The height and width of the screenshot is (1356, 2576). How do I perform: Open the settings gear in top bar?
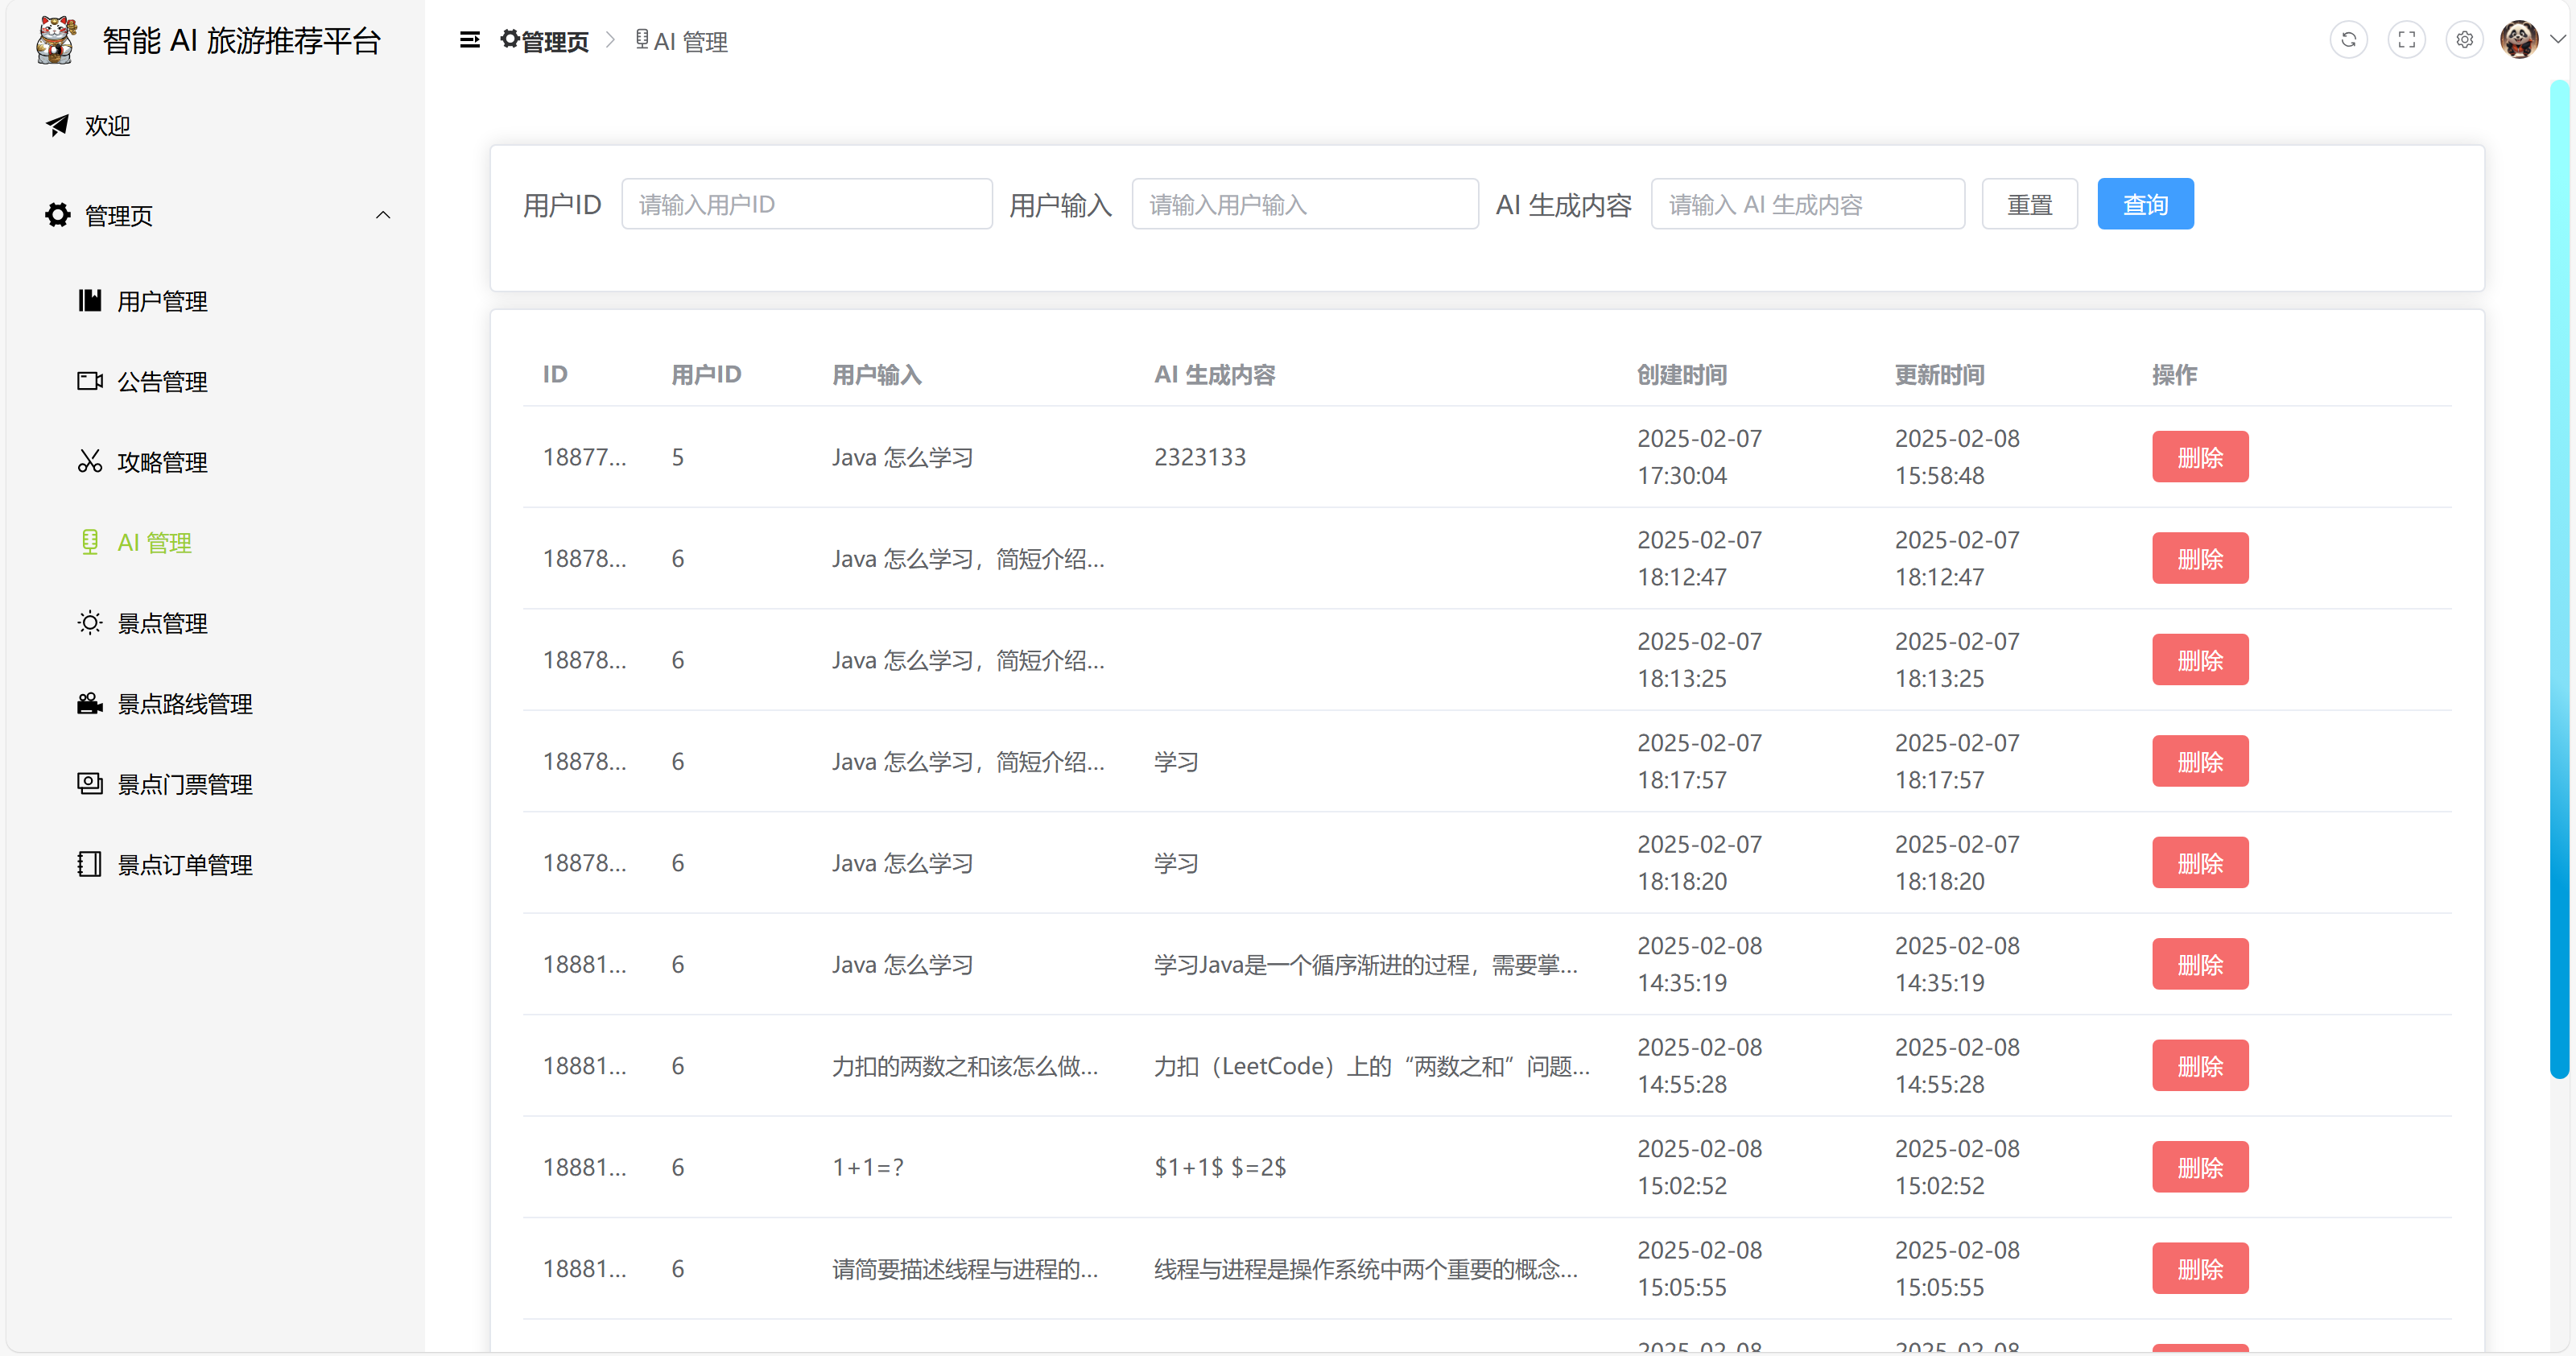(x=2464, y=40)
